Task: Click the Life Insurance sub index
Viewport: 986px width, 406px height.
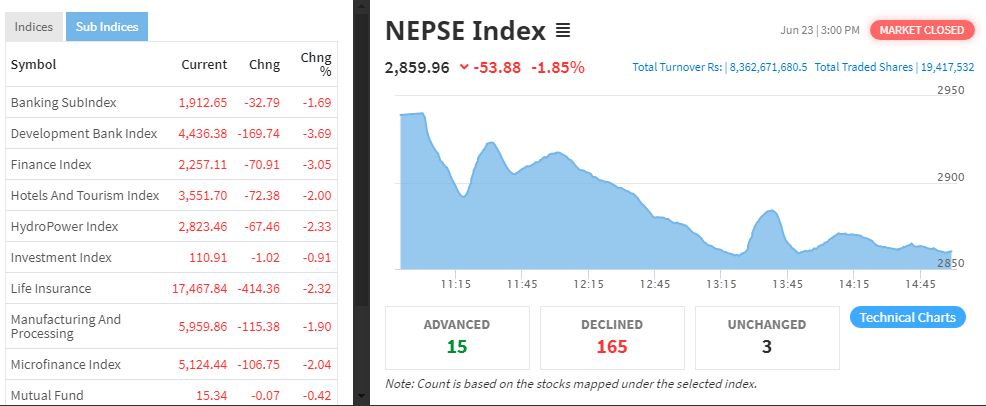Action: pyautogui.click(x=171, y=288)
